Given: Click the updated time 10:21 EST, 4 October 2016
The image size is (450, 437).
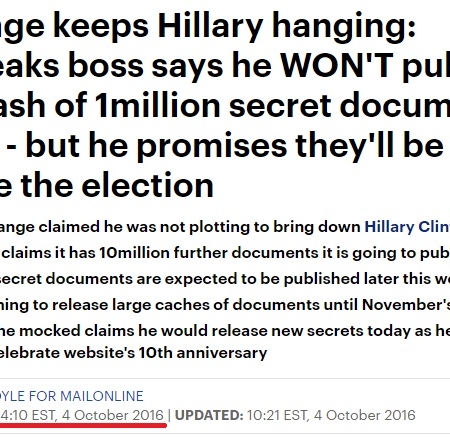Looking at the screenshot, I should click(331, 415).
